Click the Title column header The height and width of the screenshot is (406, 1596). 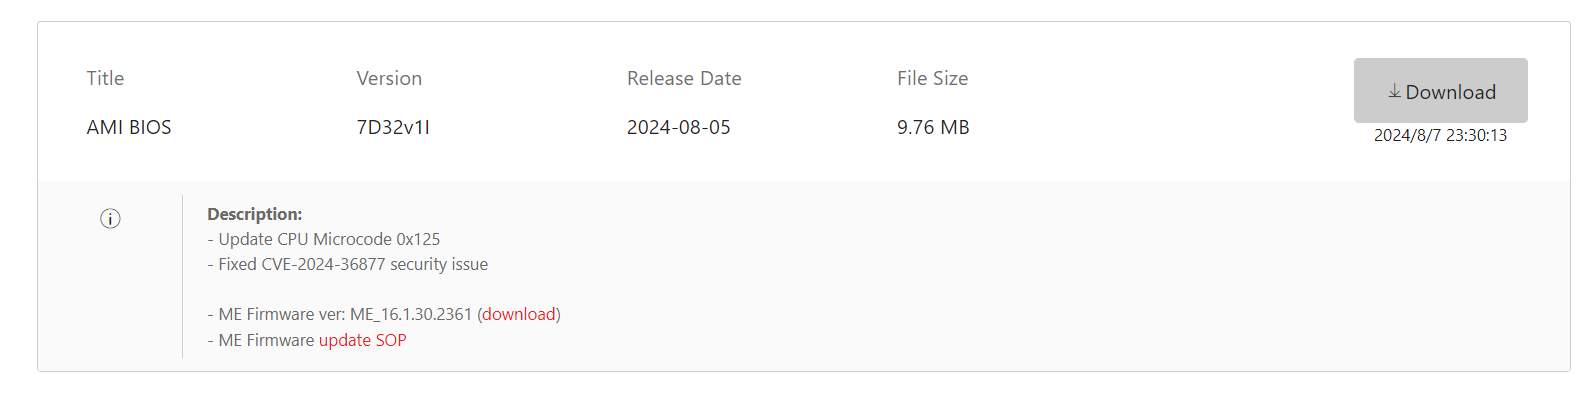[105, 78]
